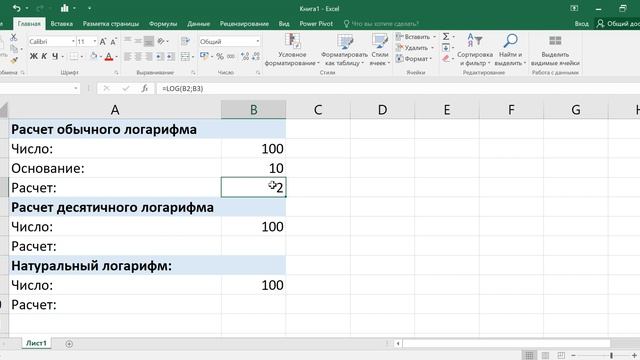Toggle align text left
Image resolution: width=640 pixels, height=360 pixels.
tap(127, 56)
